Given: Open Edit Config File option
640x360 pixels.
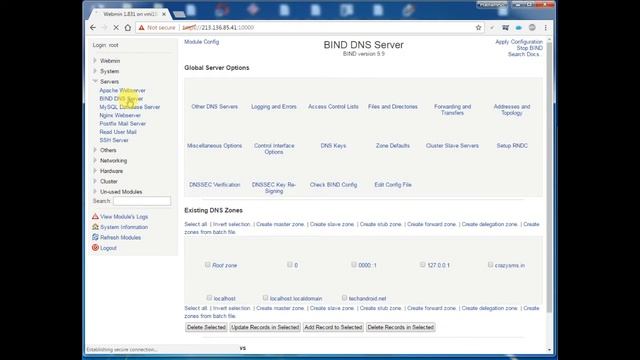Looking at the screenshot, I should [x=393, y=185].
